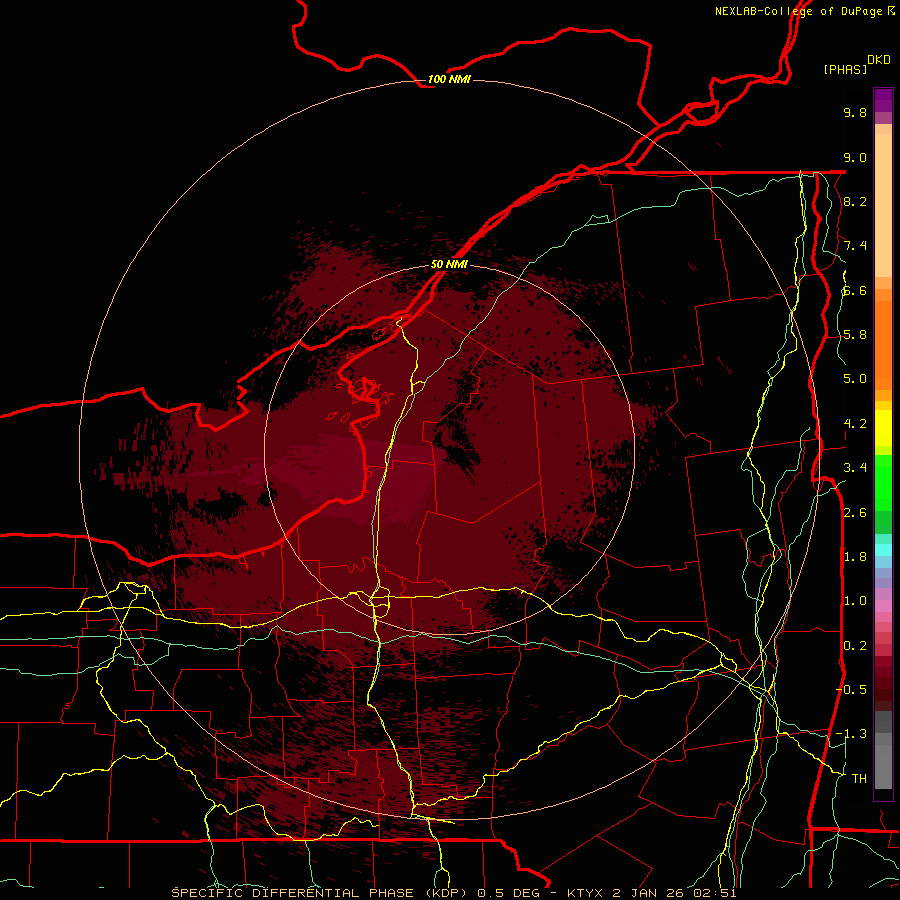Click the [PHAS] legend unit label
Image resolution: width=900 pixels, height=900 pixels.
click(845, 69)
